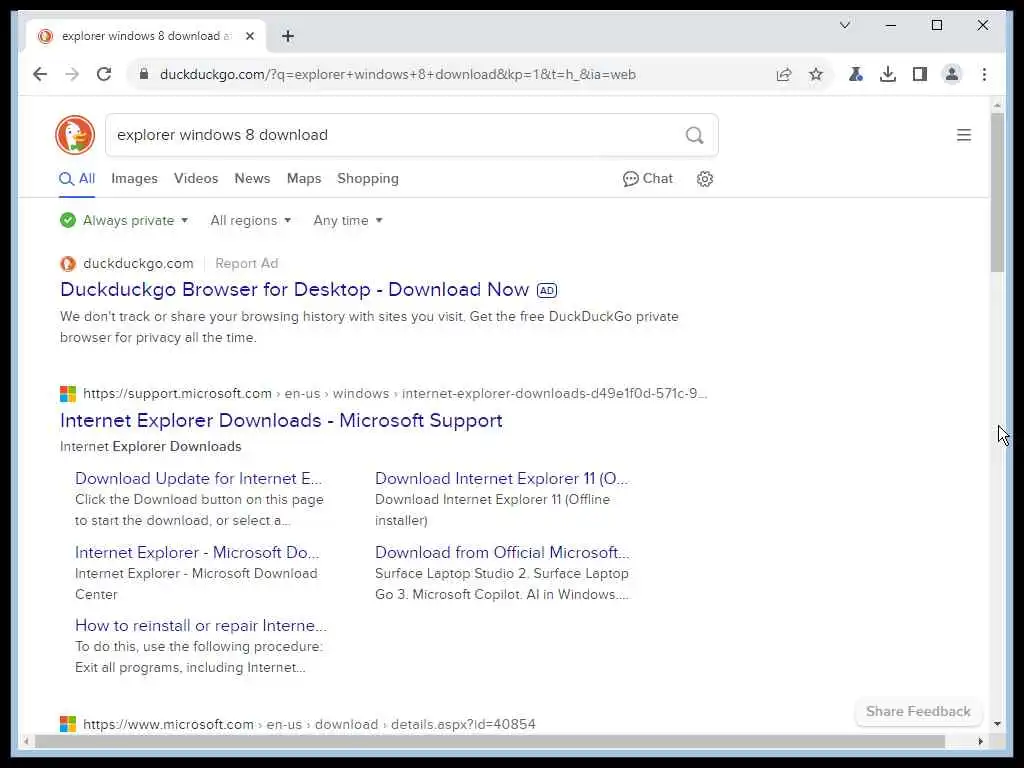Click the vertical scrollbar thumb
This screenshot has height=768, width=1024.
click(997, 193)
